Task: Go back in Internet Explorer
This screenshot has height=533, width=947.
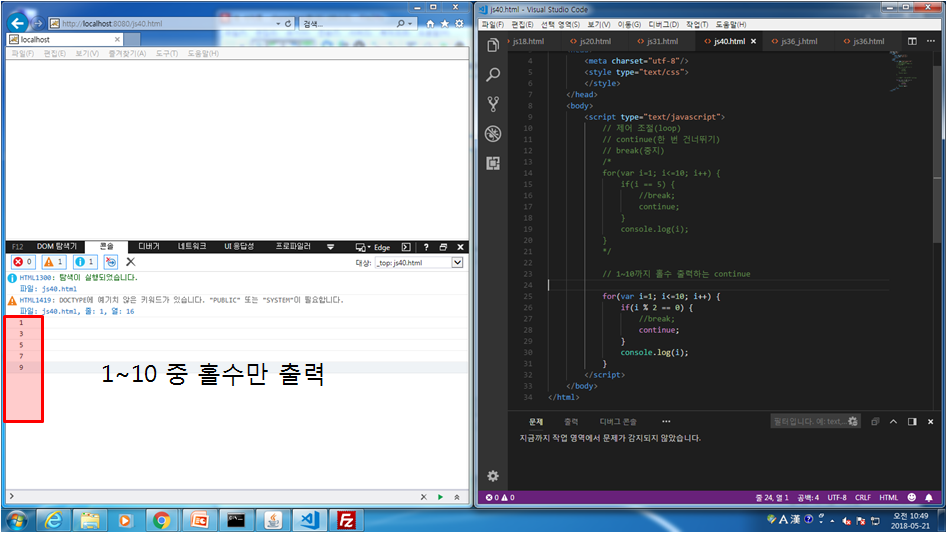Action: pos(18,24)
